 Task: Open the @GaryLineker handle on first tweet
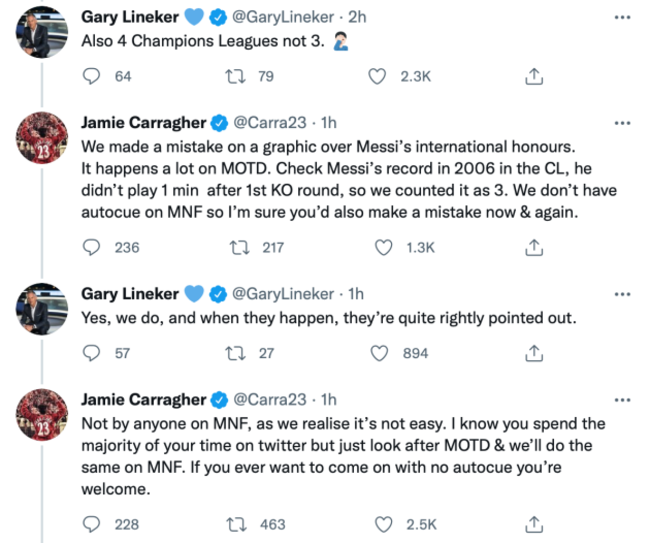coord(282,19)
